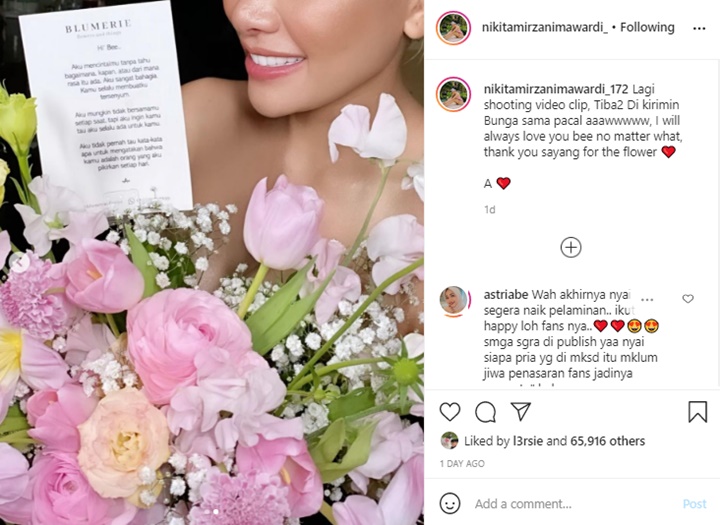Open the caption author's avatar

(x=453, y=94)
